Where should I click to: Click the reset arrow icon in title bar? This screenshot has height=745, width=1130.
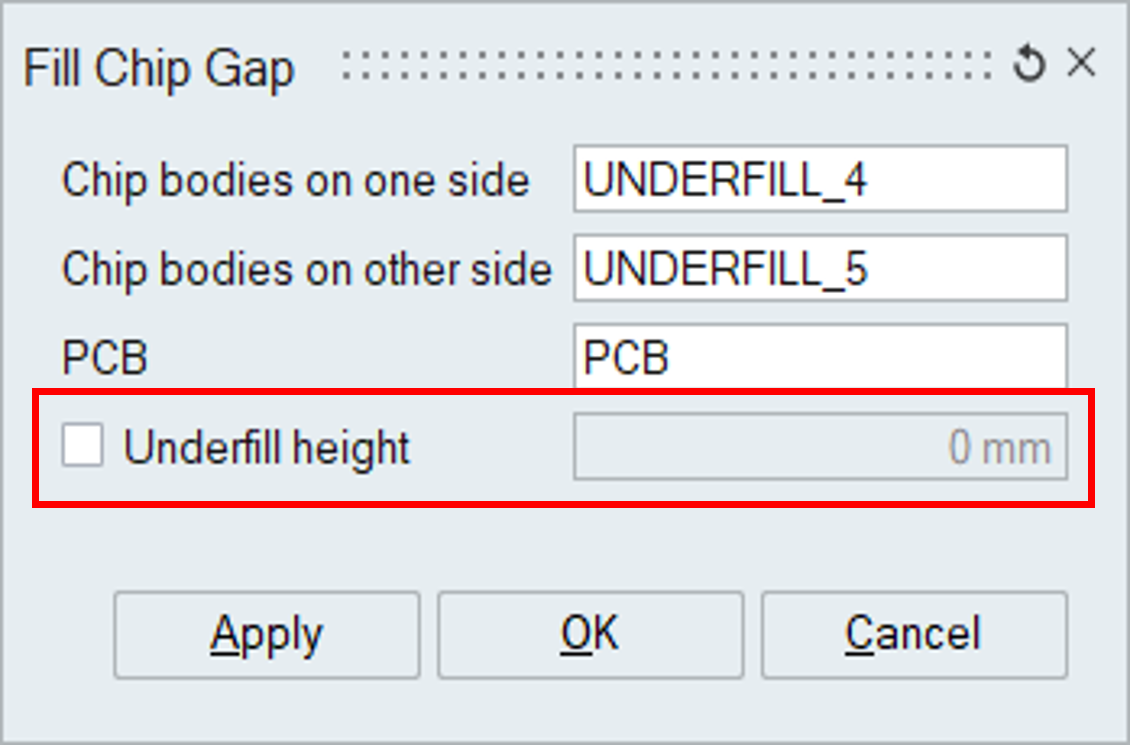pos(1029,63)
